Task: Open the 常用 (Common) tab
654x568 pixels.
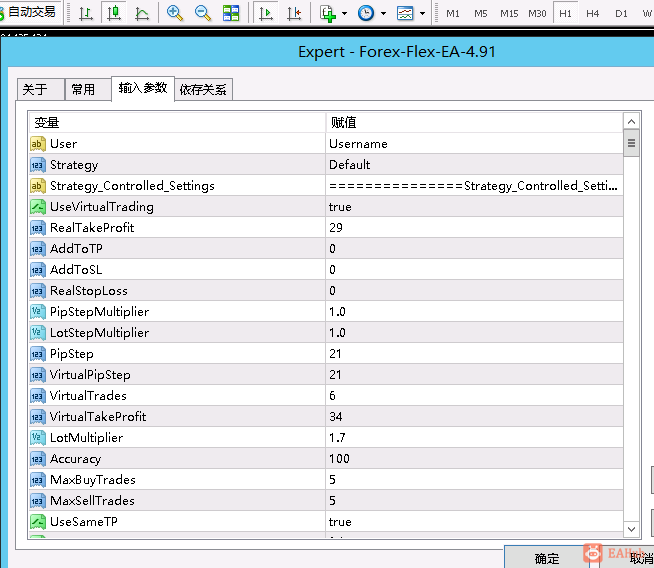Action: (88, 89)
